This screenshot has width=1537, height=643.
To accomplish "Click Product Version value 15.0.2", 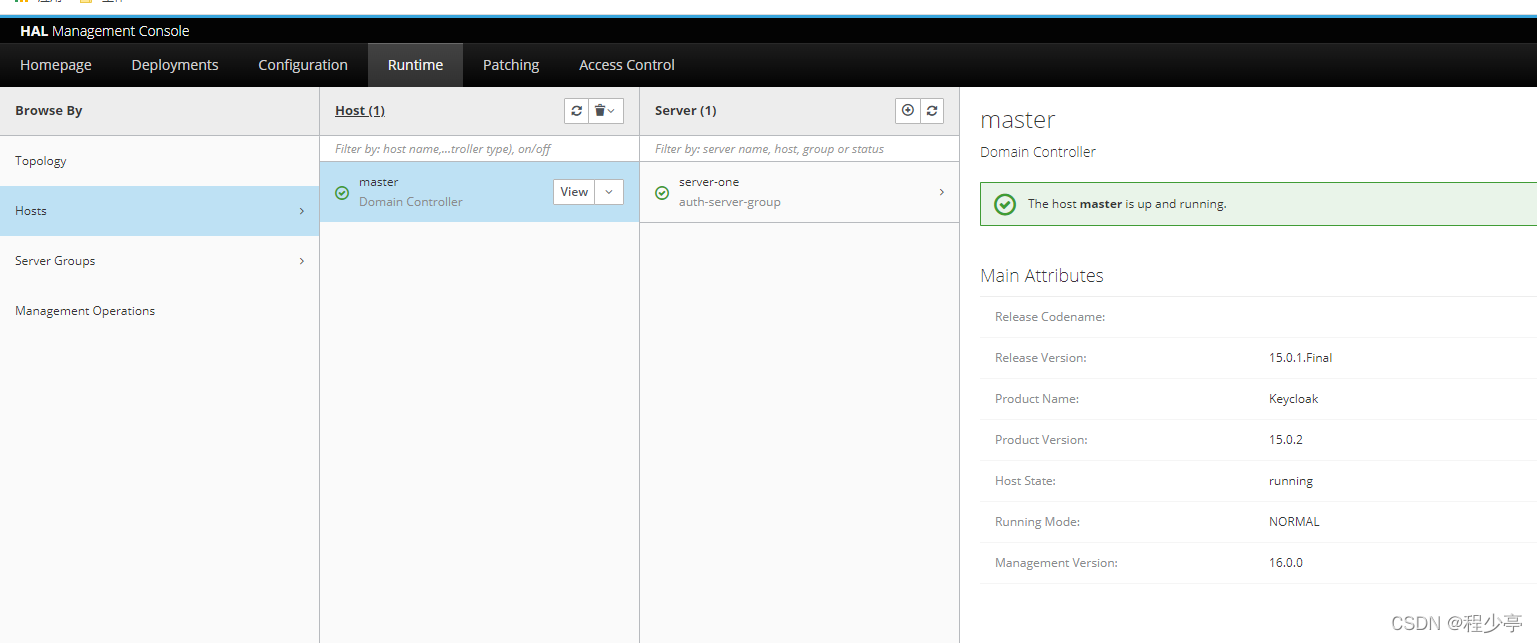I will (x=1286, y=440).
